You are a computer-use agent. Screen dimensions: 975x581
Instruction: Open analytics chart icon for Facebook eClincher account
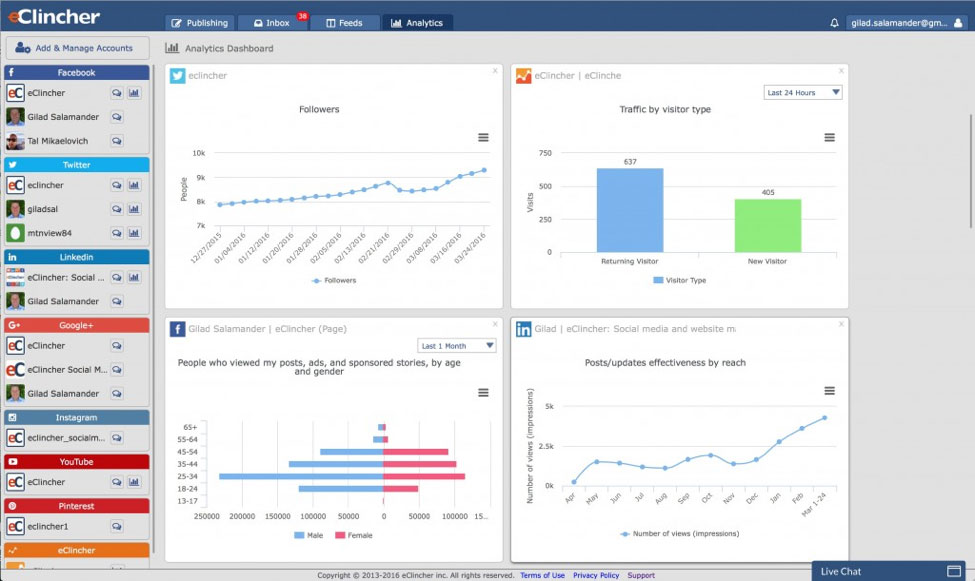point(134,93)
